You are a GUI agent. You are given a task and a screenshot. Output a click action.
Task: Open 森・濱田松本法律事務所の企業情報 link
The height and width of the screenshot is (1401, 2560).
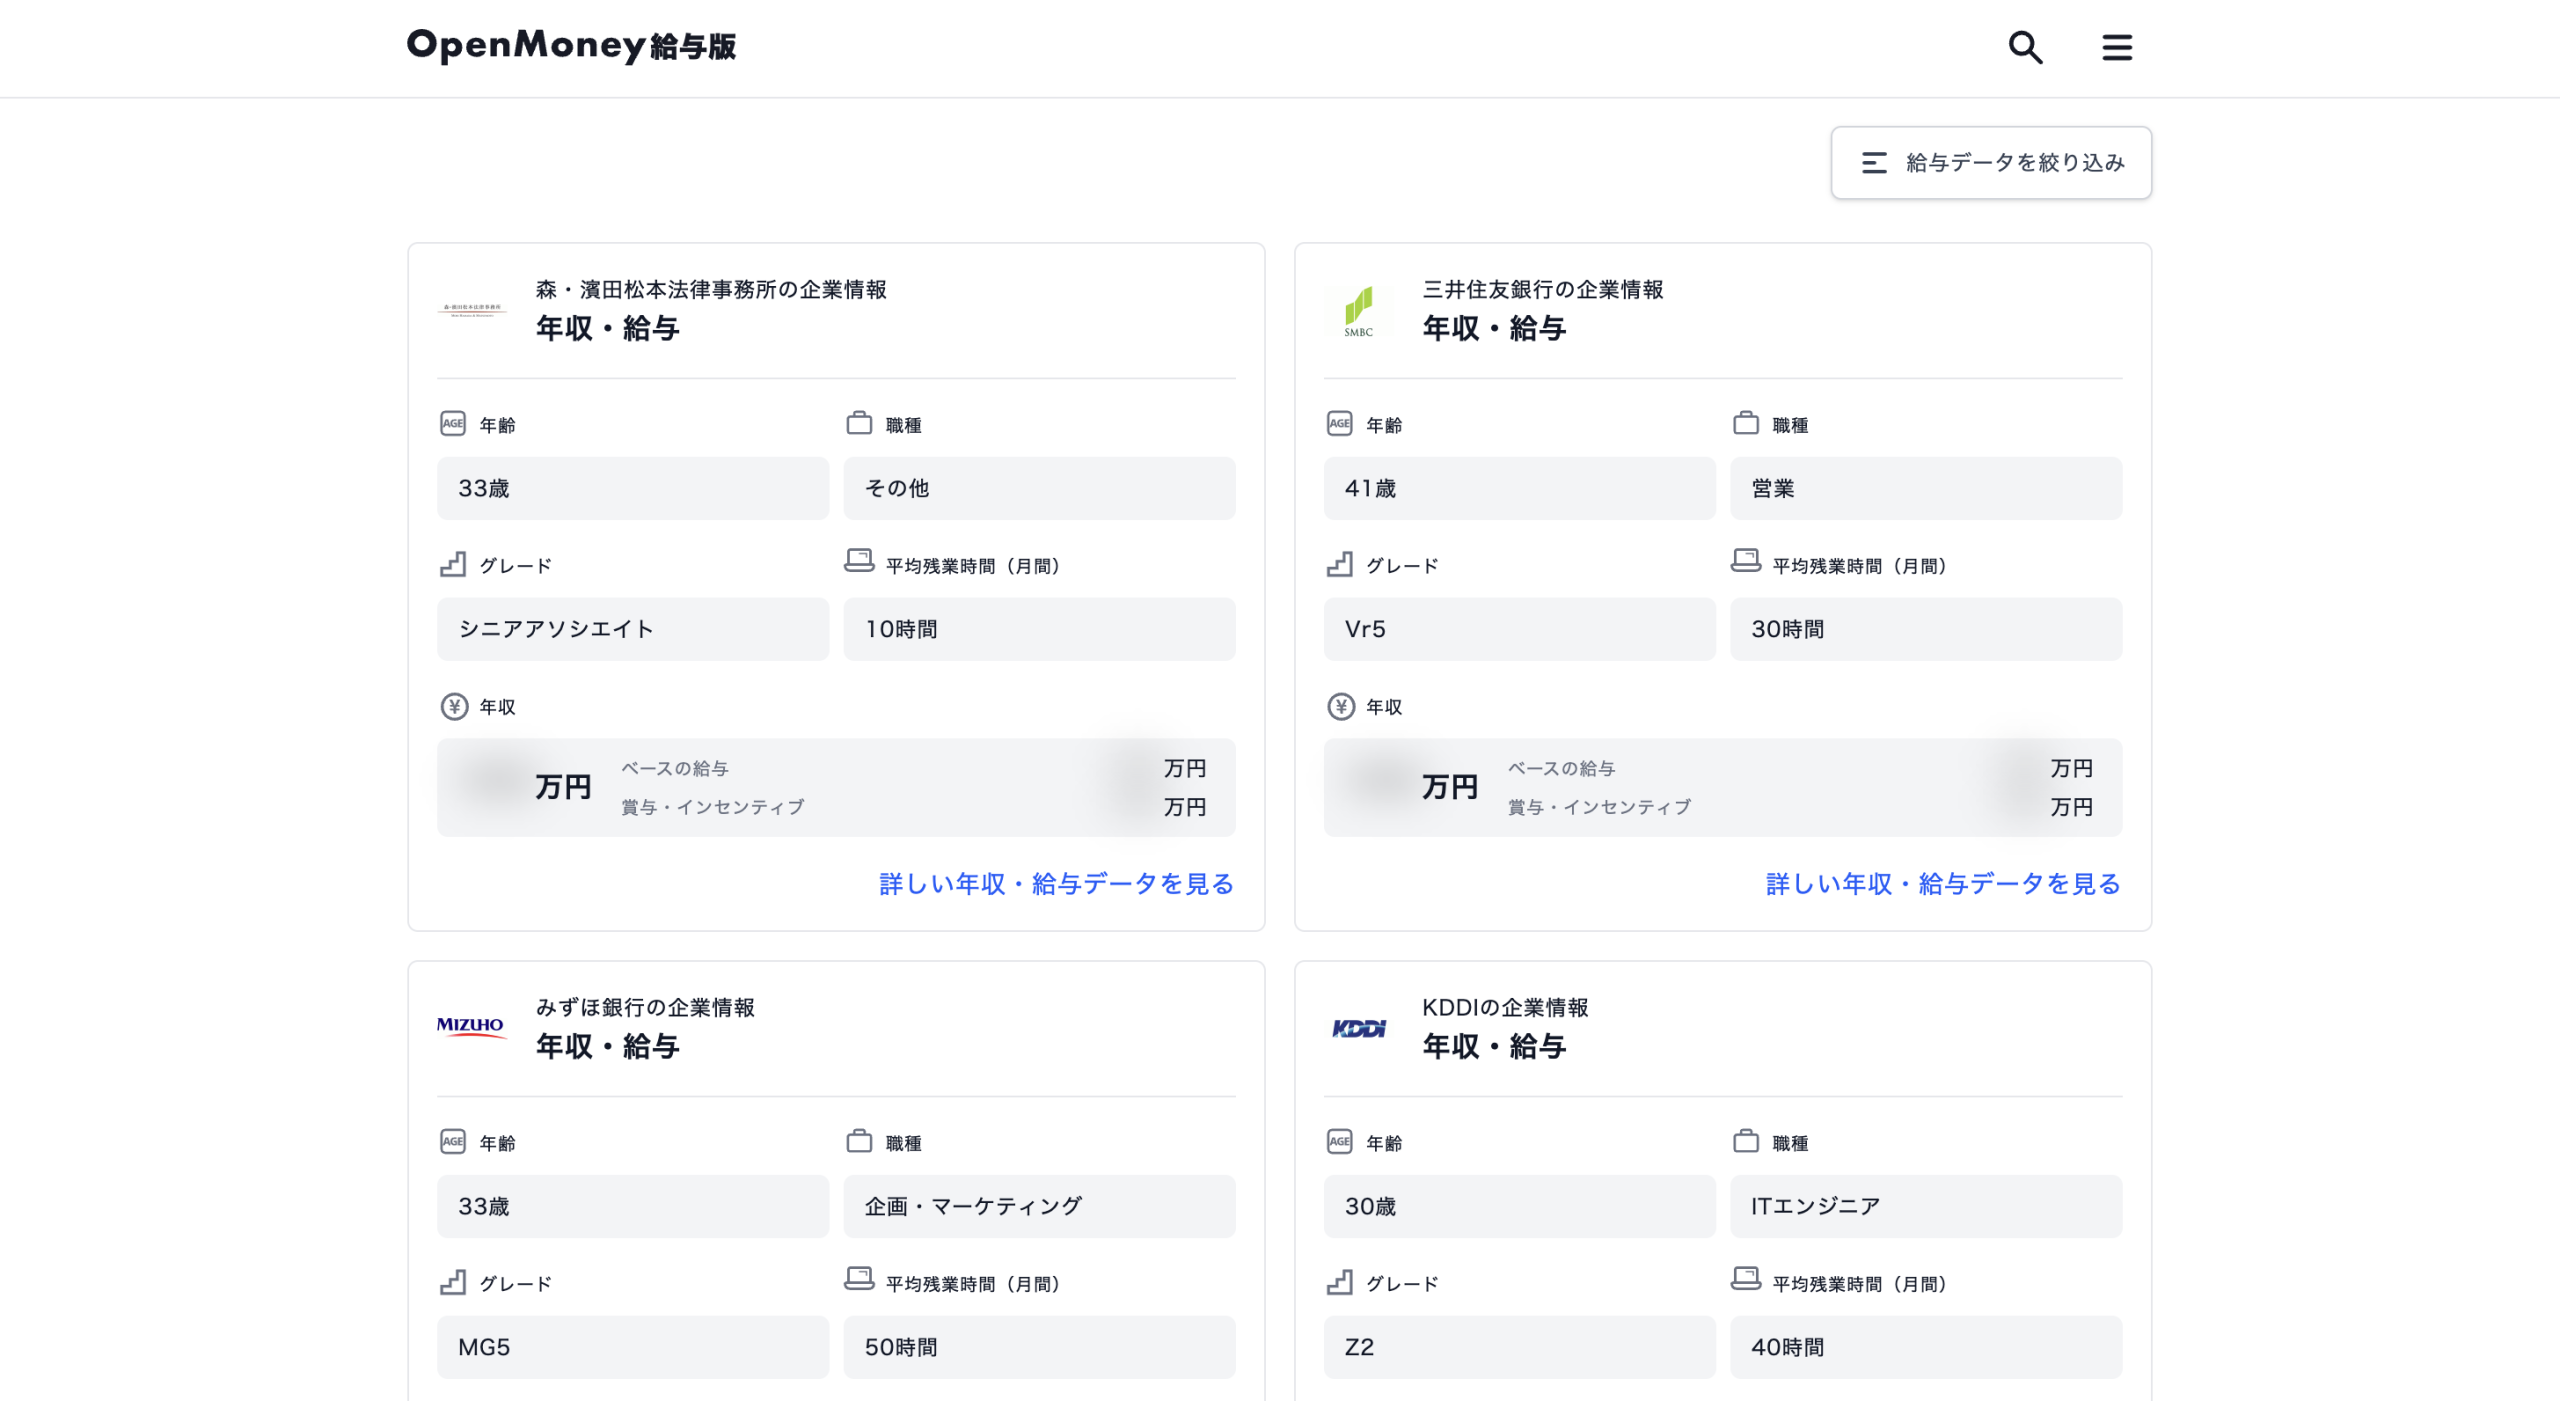[711, 289]
